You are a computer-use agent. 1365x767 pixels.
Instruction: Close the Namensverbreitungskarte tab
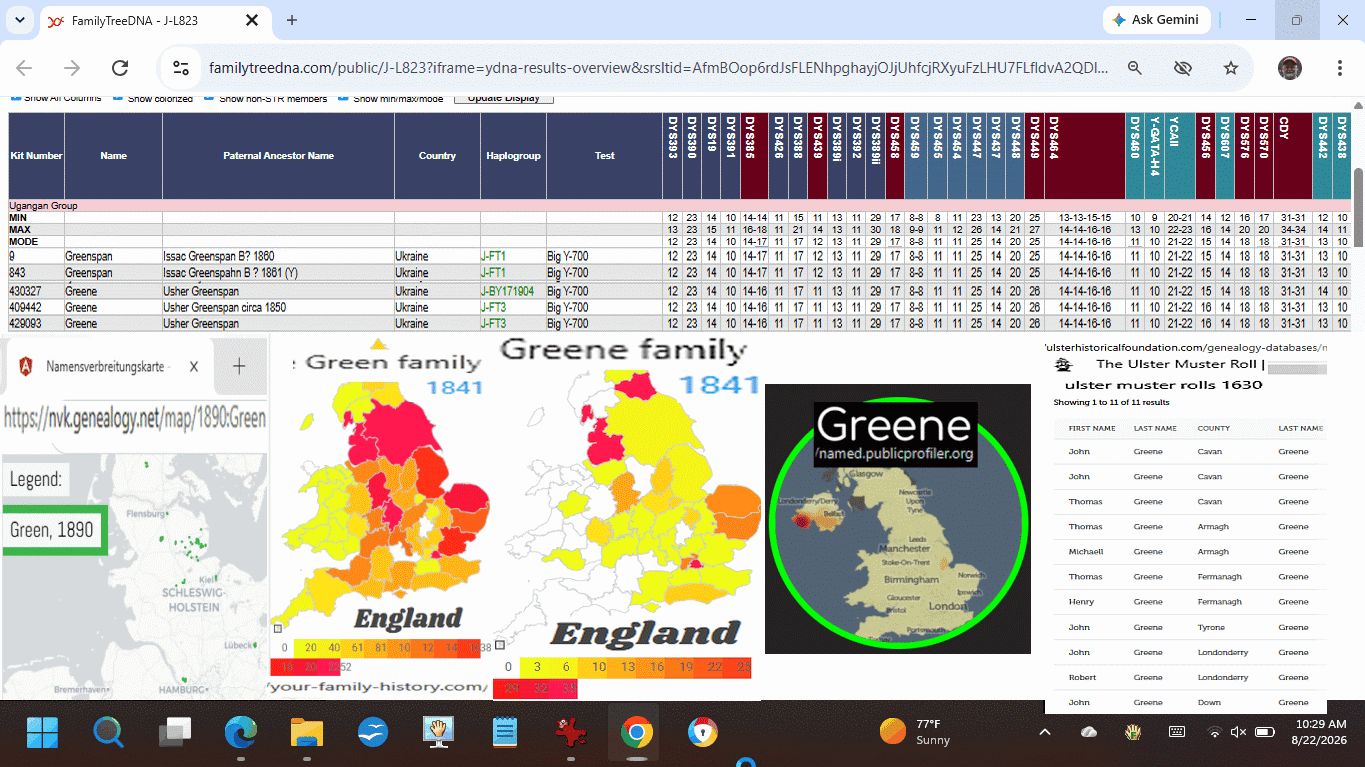click(x=193, y=367)
